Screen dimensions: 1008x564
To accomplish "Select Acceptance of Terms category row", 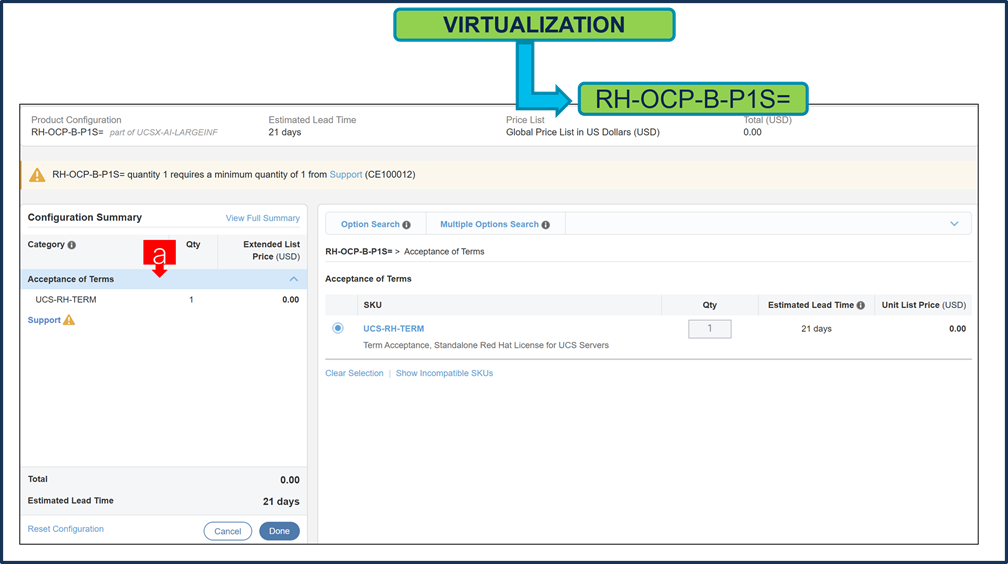I will [x=164, y=279].
